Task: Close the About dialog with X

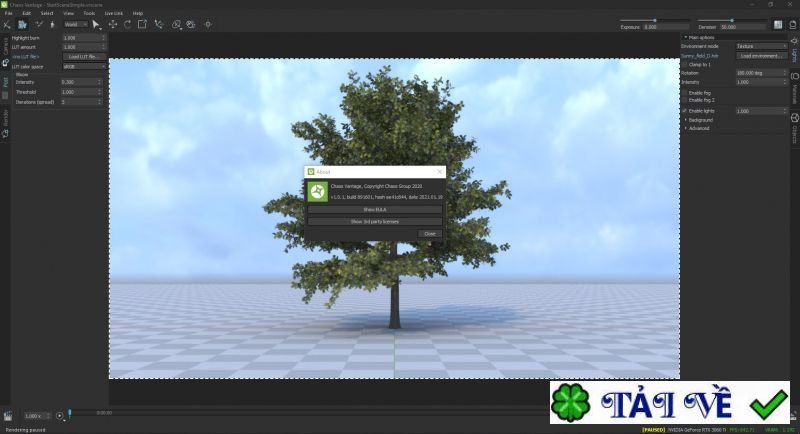Action: click(440, 172)
